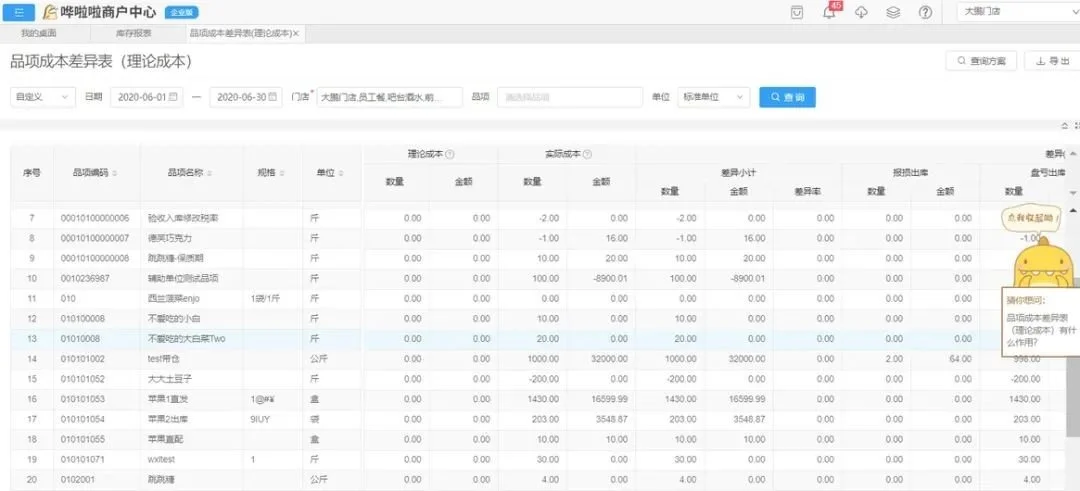Image resolution: width=1080 pixels, height=491 pixels.
Task: Sort by 单位 column sort icon
Action: click(x=342, y=174)
